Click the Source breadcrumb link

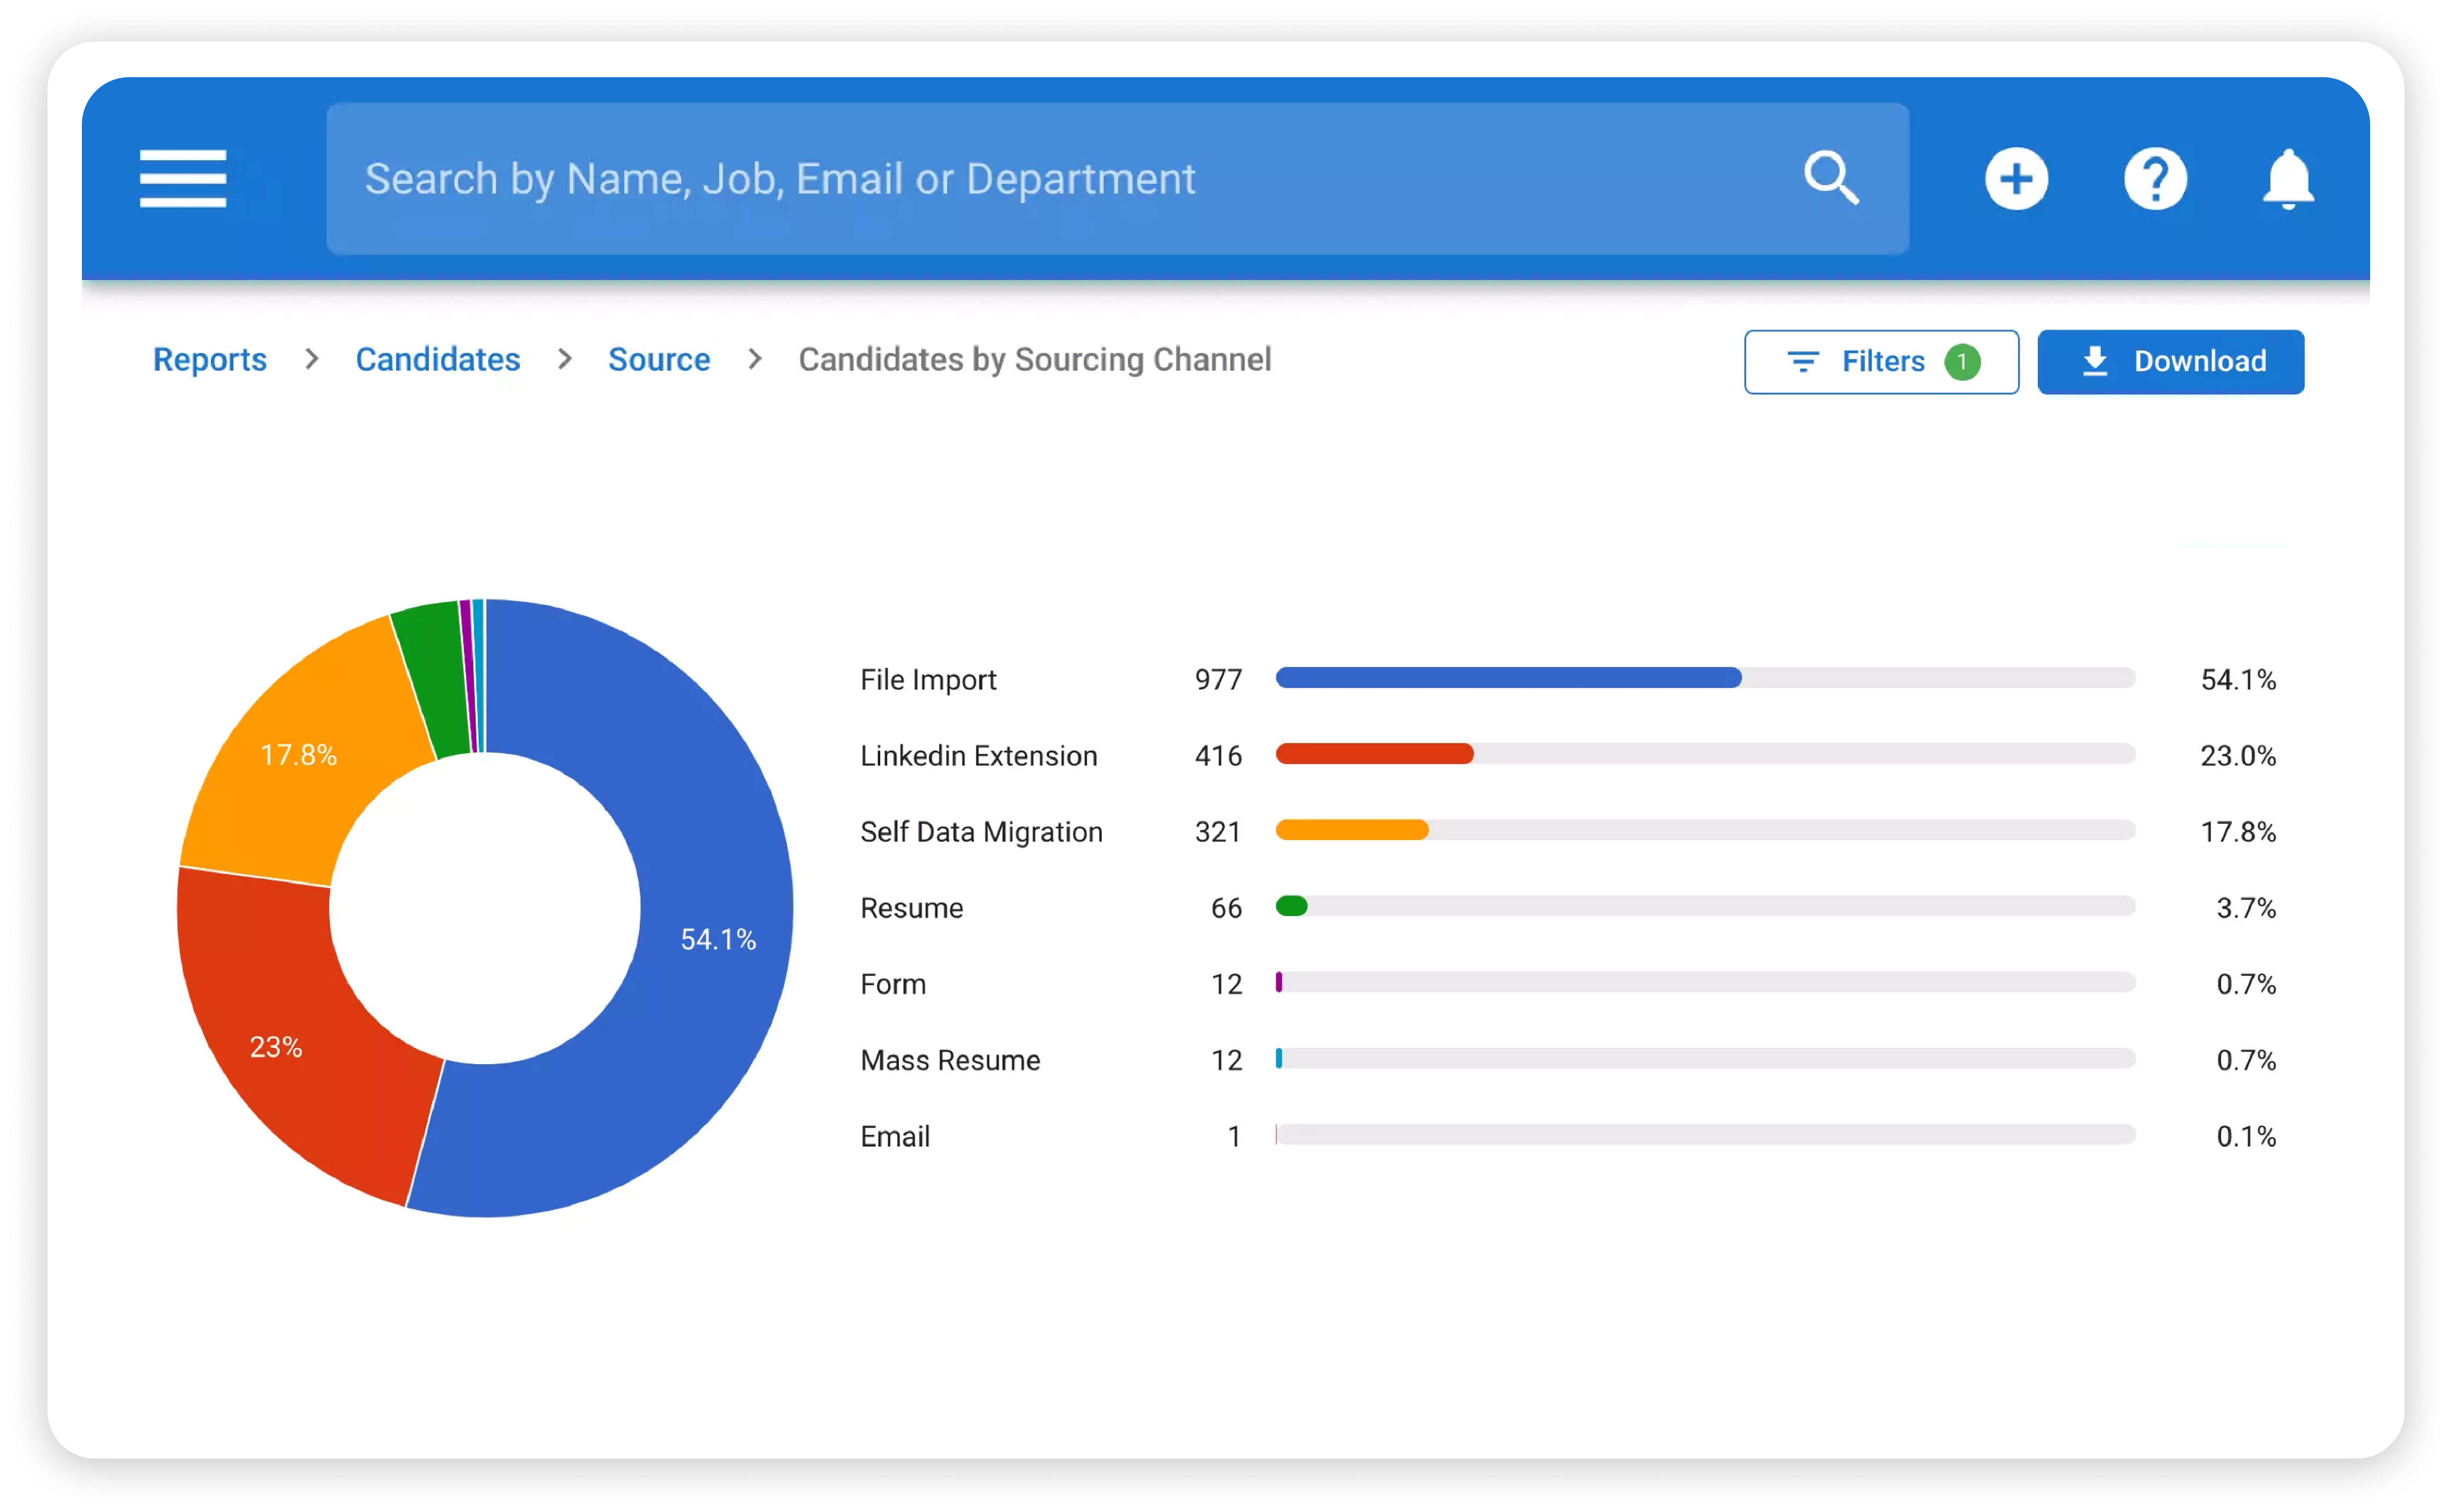tap(659, 361)
